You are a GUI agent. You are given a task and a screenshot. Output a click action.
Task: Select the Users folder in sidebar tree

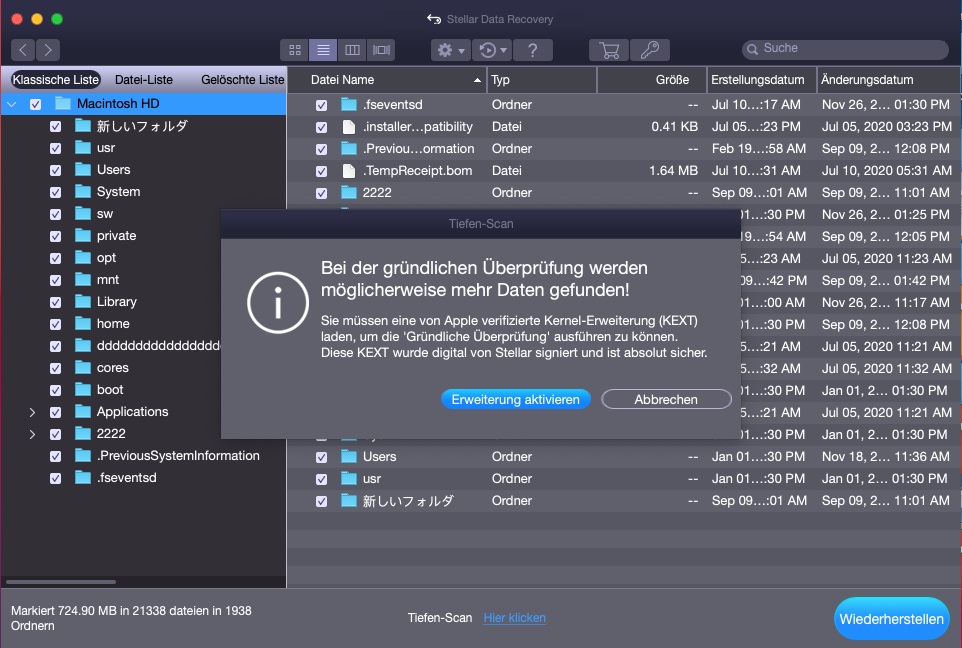point(114,170)
